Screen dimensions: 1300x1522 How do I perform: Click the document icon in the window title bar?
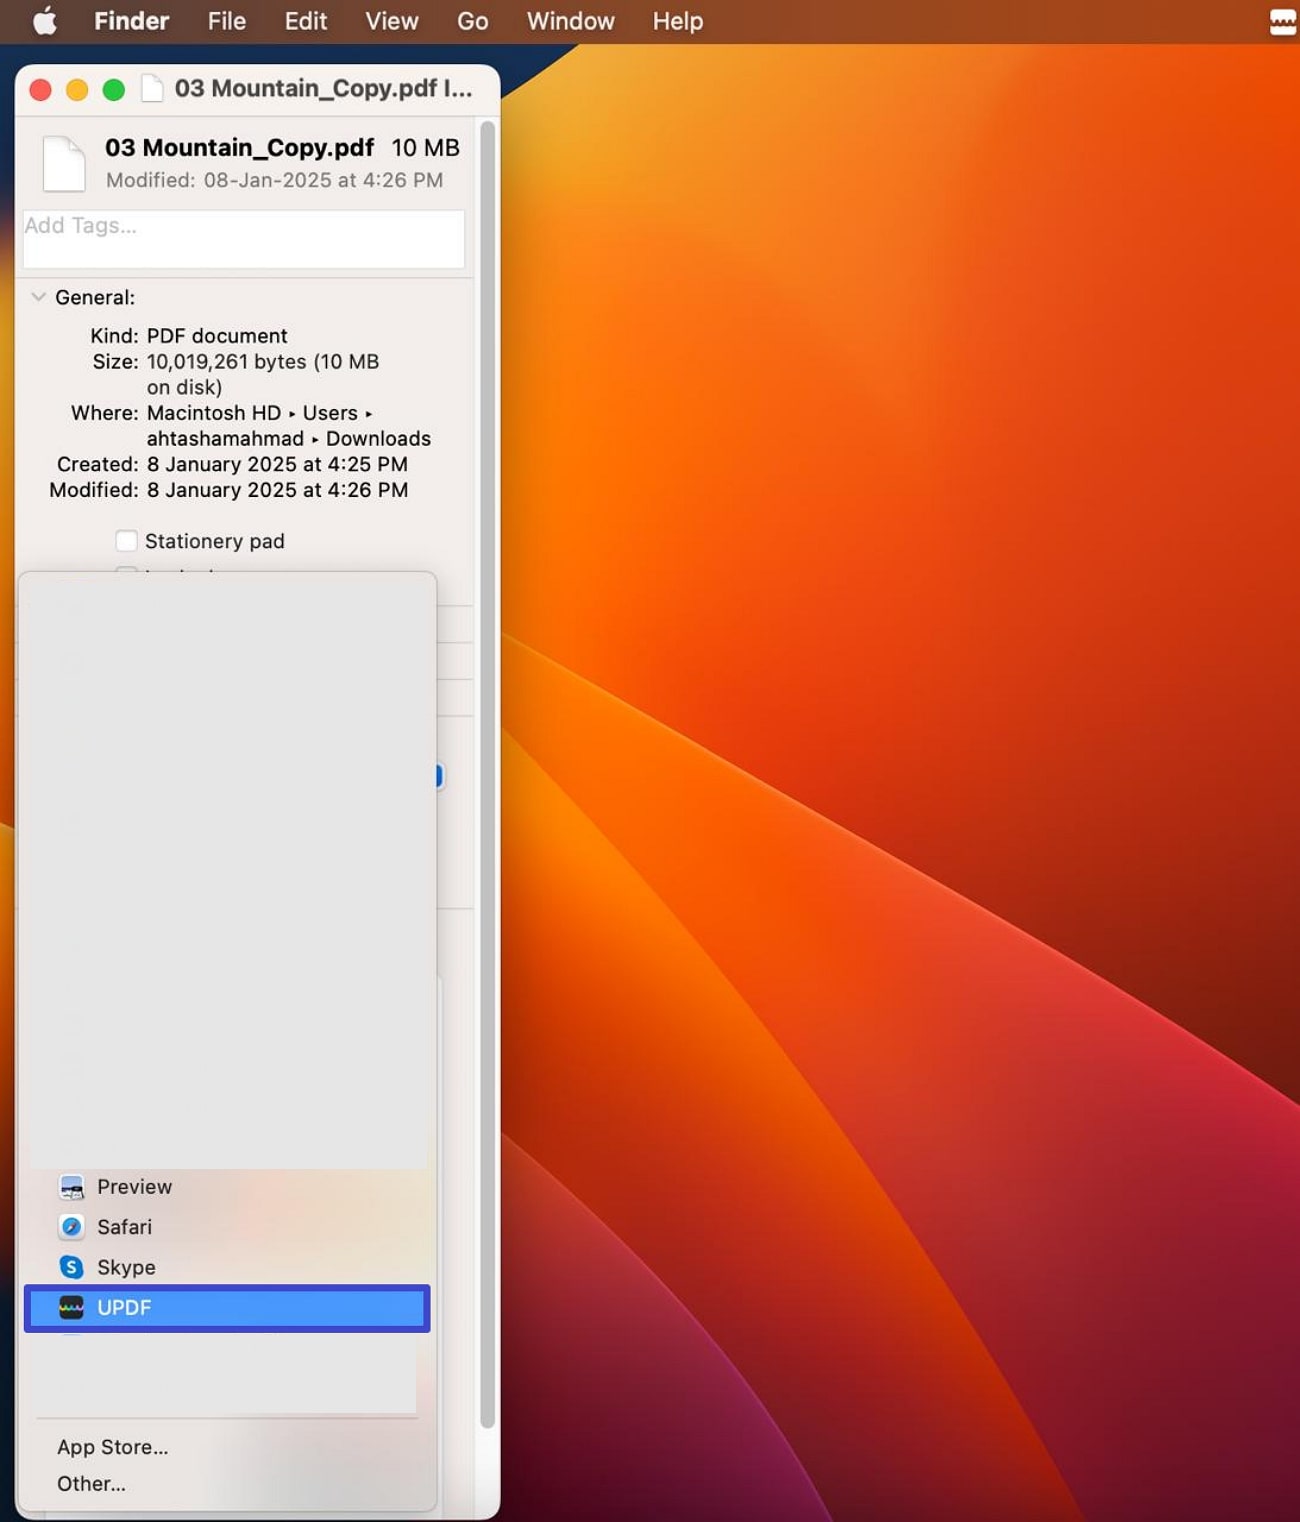click(x=151, y=88)
